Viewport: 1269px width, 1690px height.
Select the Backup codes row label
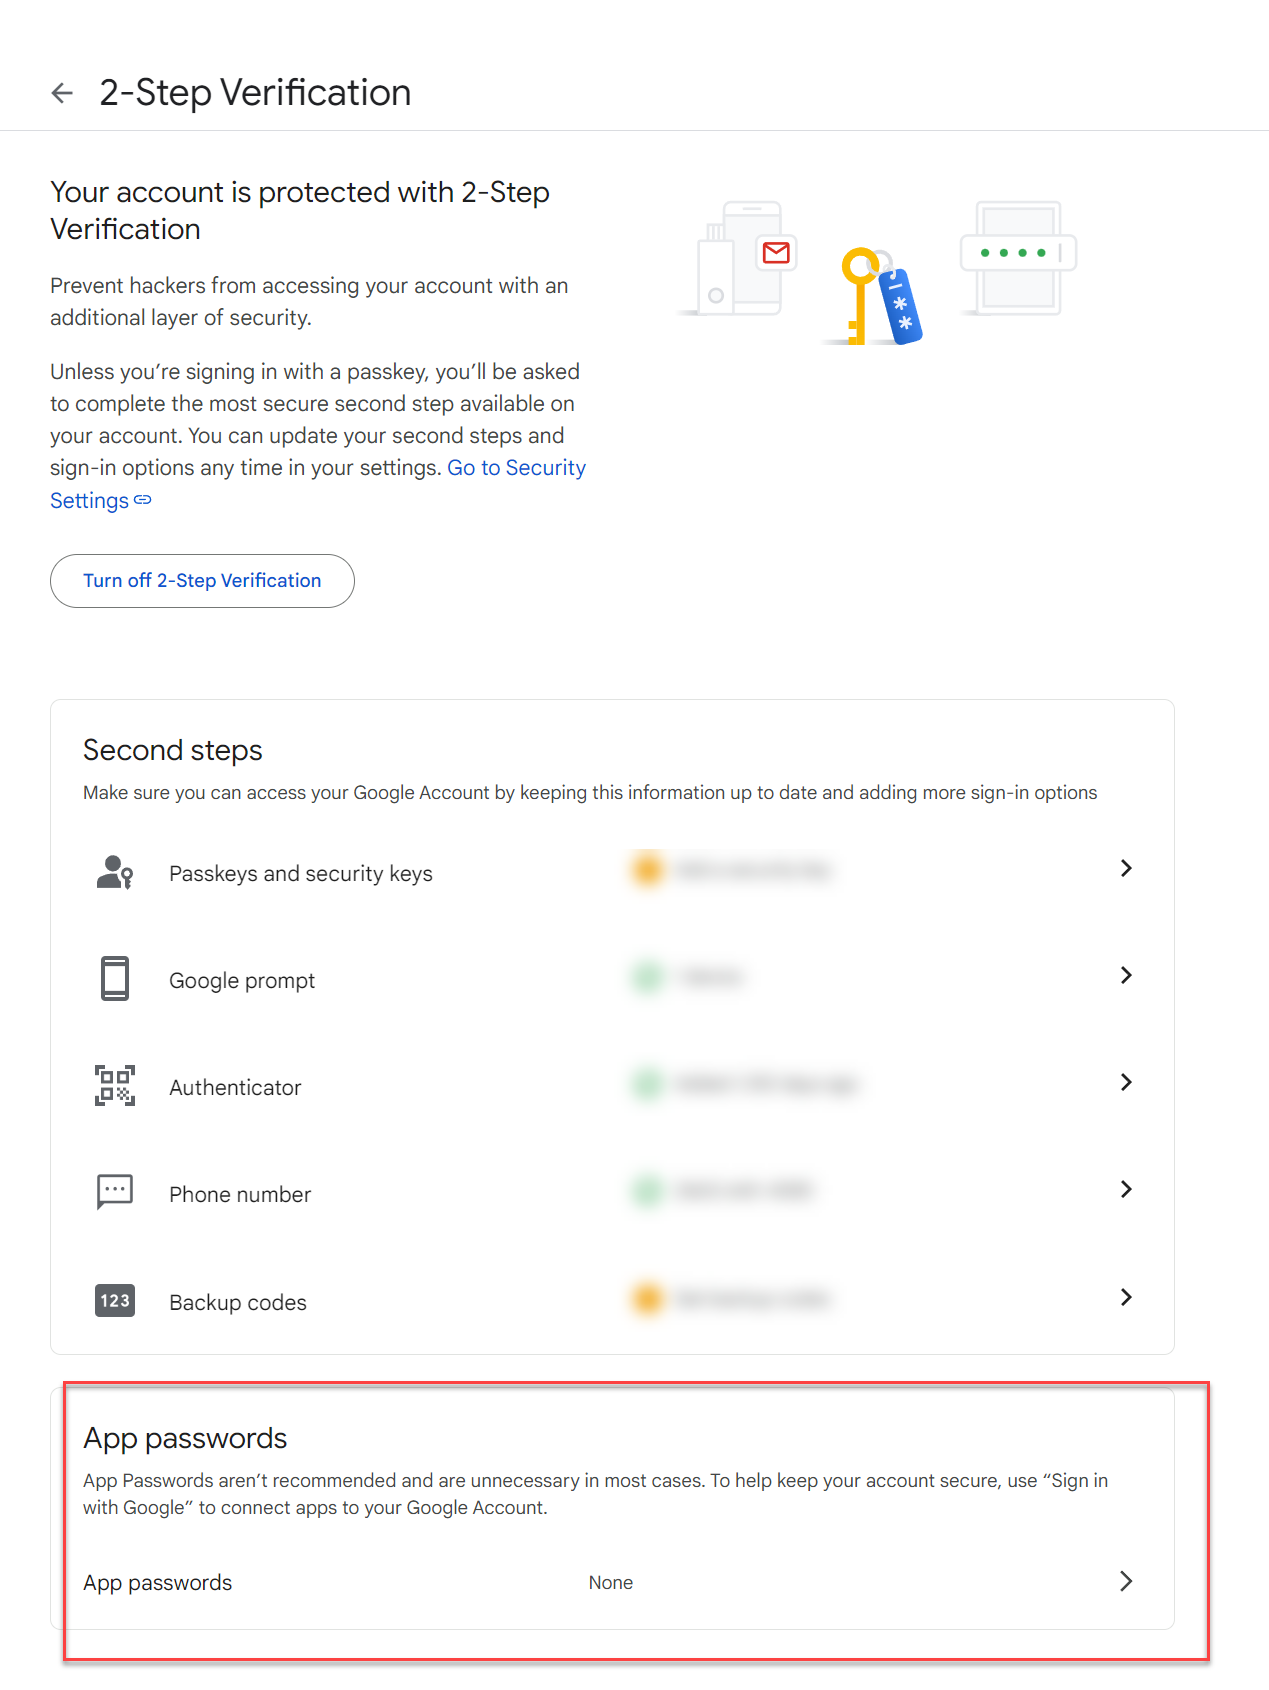pyautogui.click(x=238, y=1302)
